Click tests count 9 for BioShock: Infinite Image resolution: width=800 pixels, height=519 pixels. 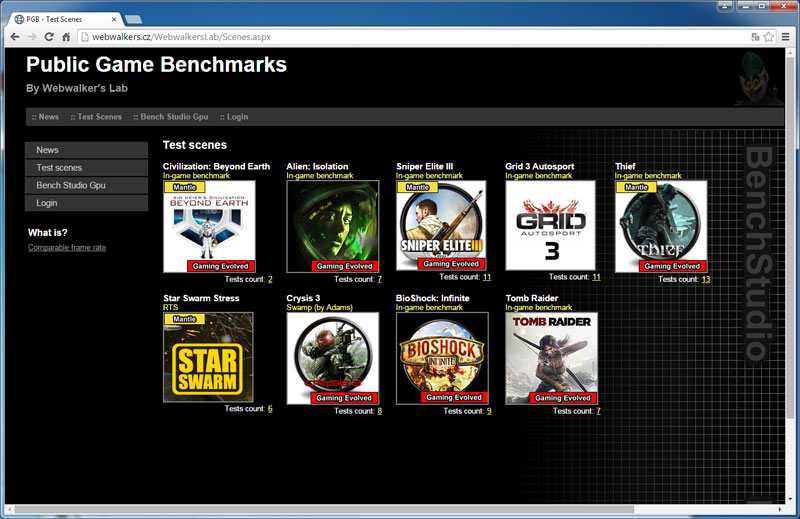coord(489,411)
